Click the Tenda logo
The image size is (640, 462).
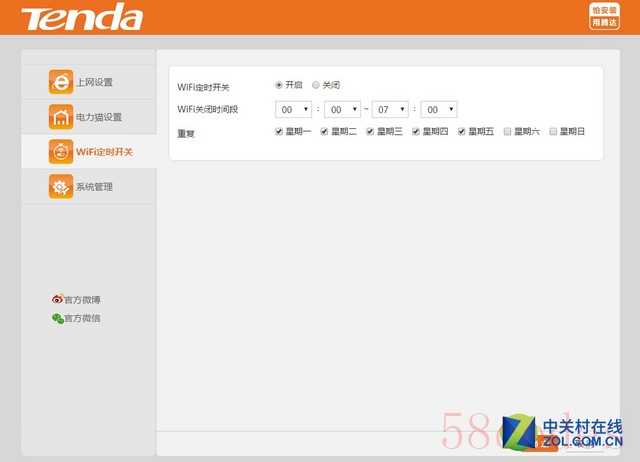tap(82, 18)
